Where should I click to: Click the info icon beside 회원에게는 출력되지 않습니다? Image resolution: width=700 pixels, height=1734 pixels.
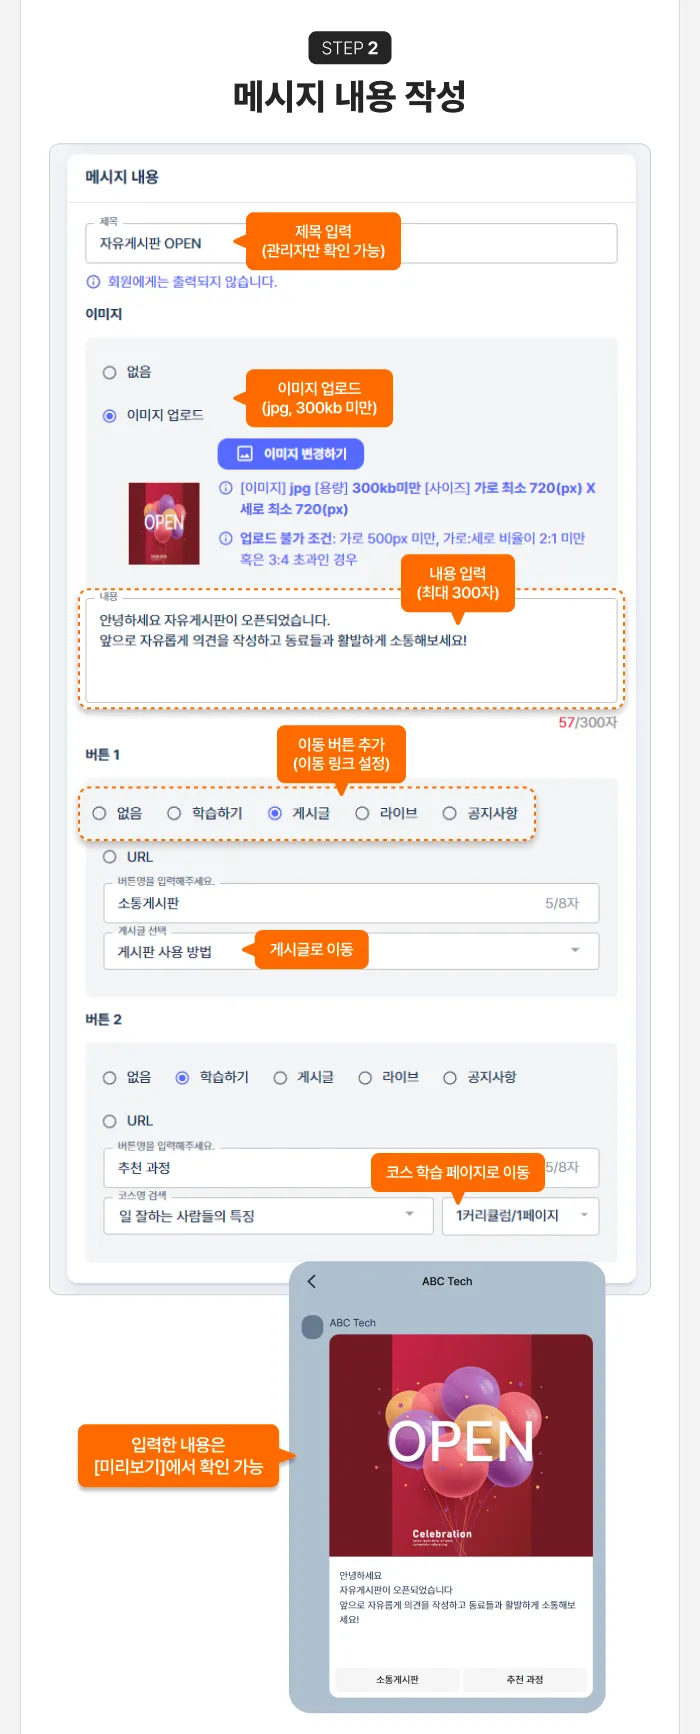coord(93,282)
